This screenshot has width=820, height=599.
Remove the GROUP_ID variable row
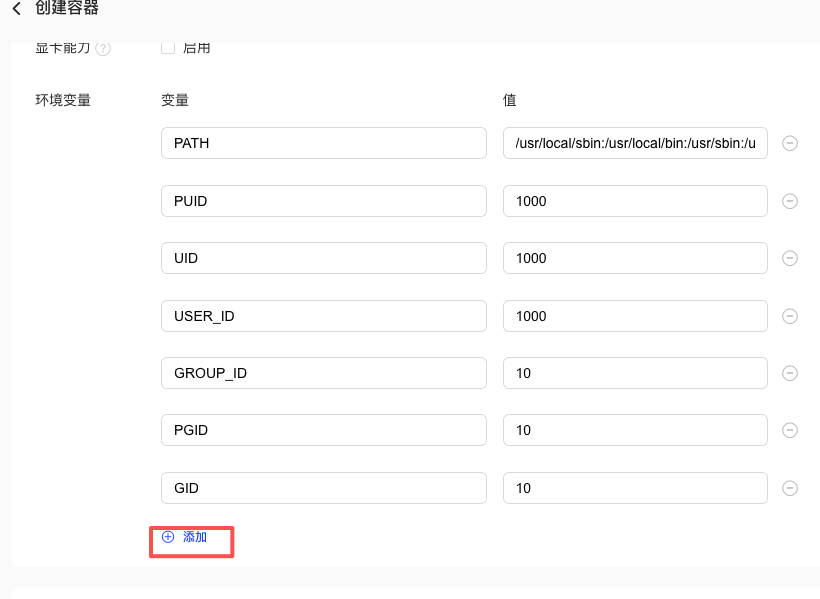[x=789, y=373]
